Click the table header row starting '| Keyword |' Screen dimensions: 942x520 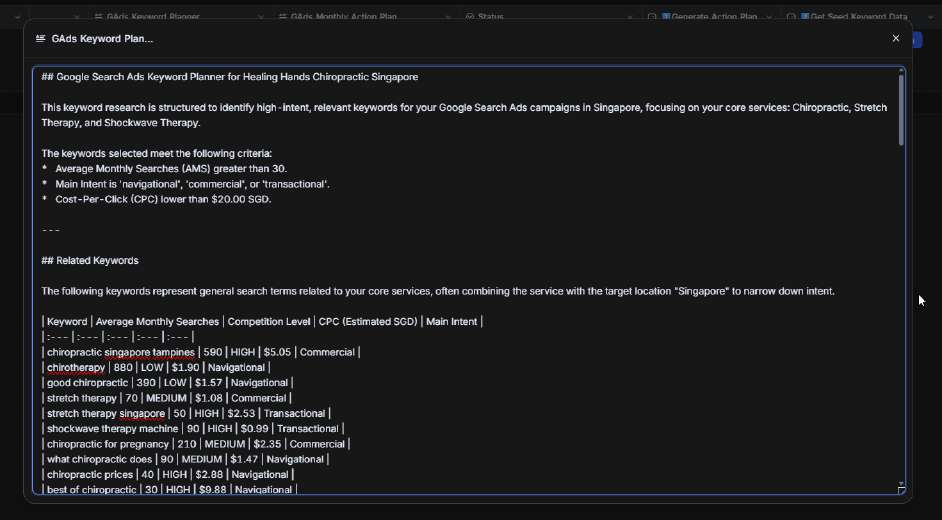pos(262,322)
